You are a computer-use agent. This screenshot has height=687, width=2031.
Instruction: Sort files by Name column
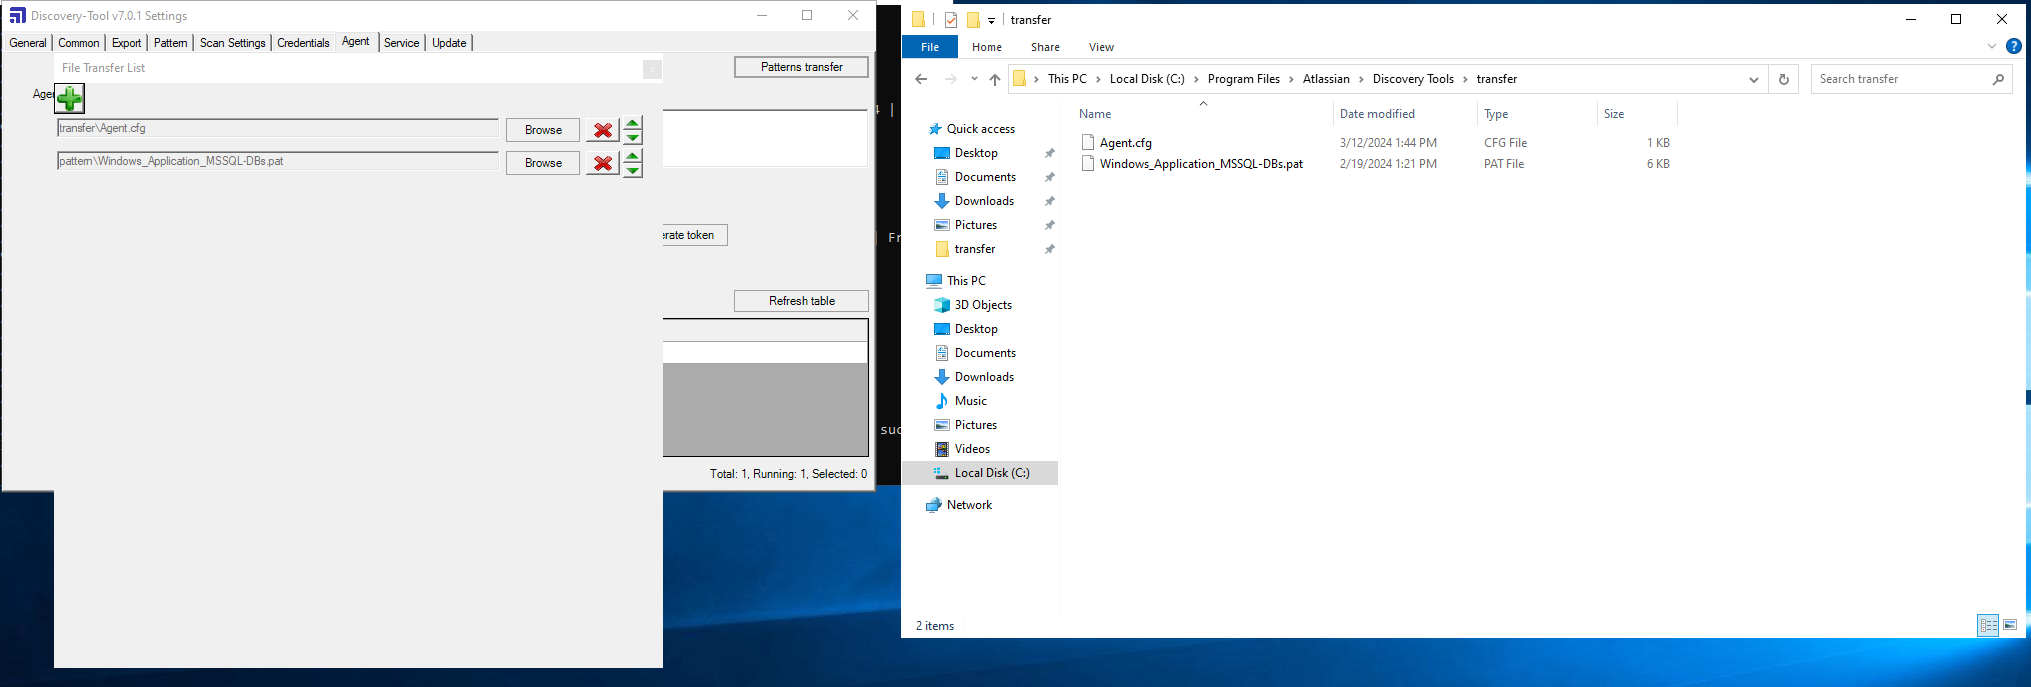(1095, 114)
